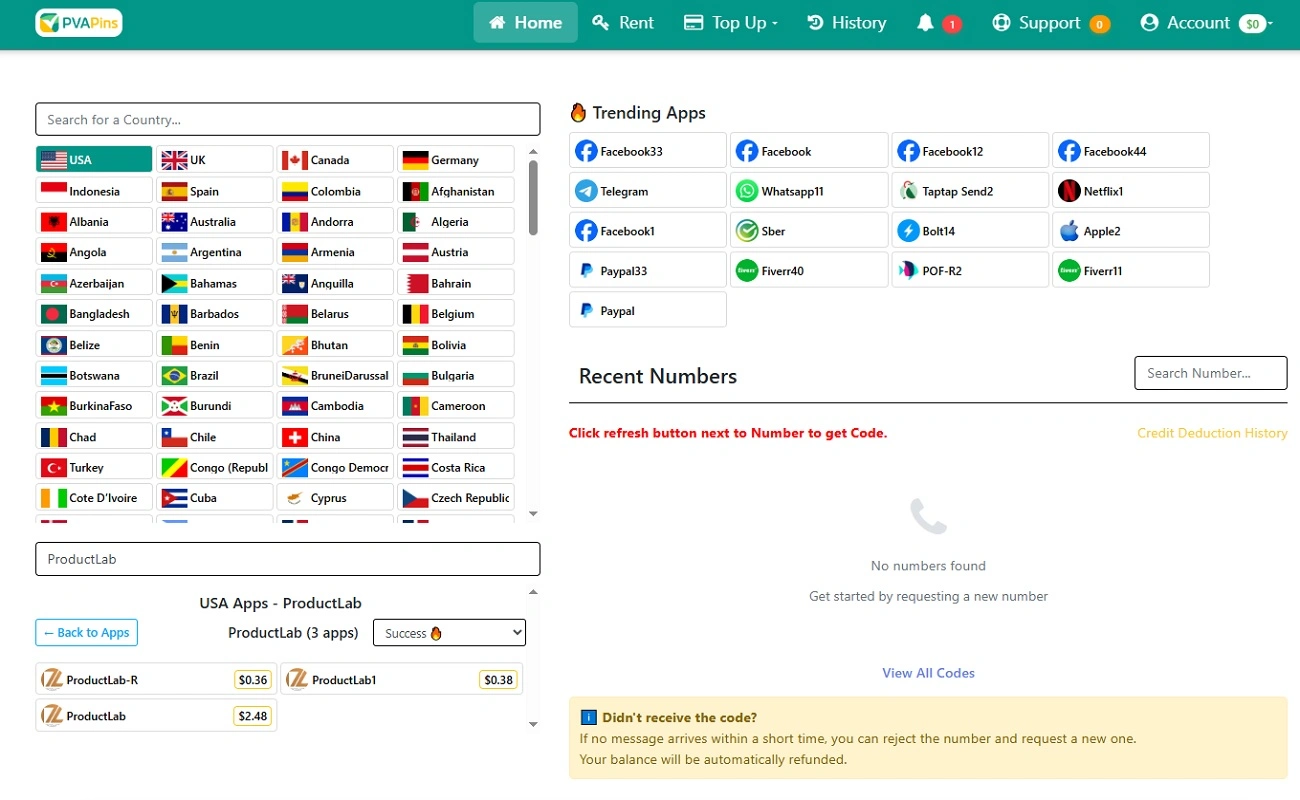Select Taptap Send2 app
1300x800 pixels.
pos(970,190)
